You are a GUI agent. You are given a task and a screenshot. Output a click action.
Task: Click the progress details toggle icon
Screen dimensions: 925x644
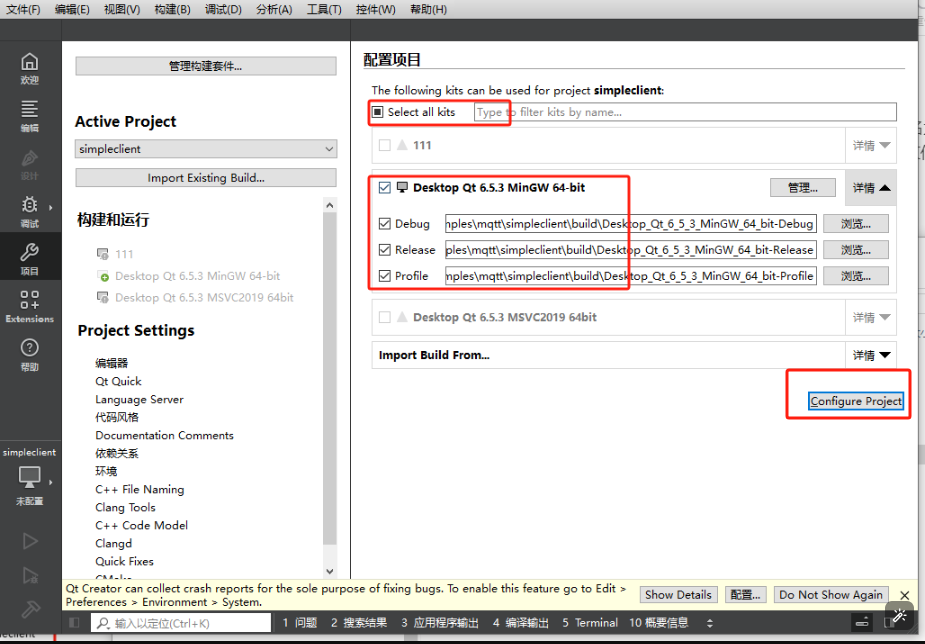pos(862,622)
